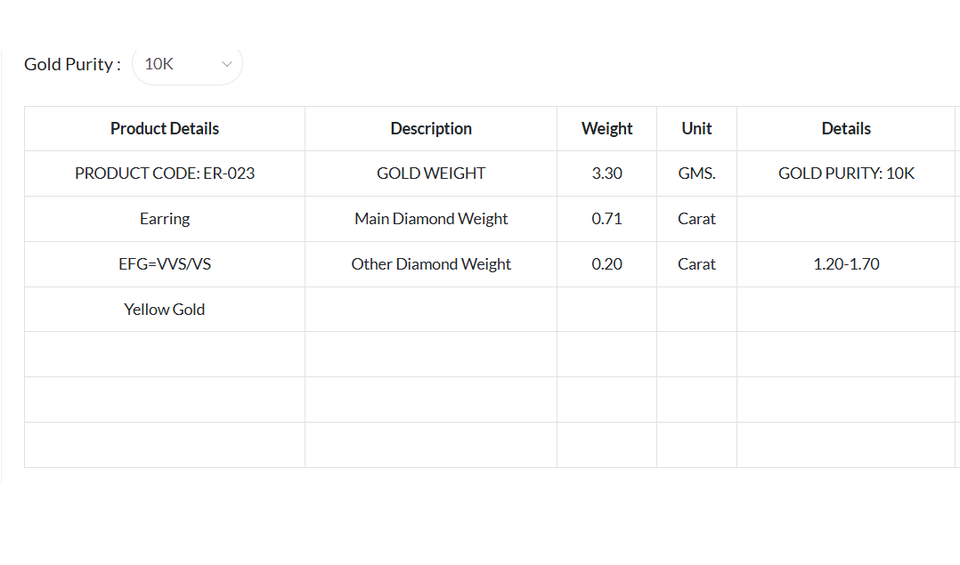The height and width of the screenshot is (565, 960).
Task: Select the GMS. unit cell
Action: (x=697, y=173)
